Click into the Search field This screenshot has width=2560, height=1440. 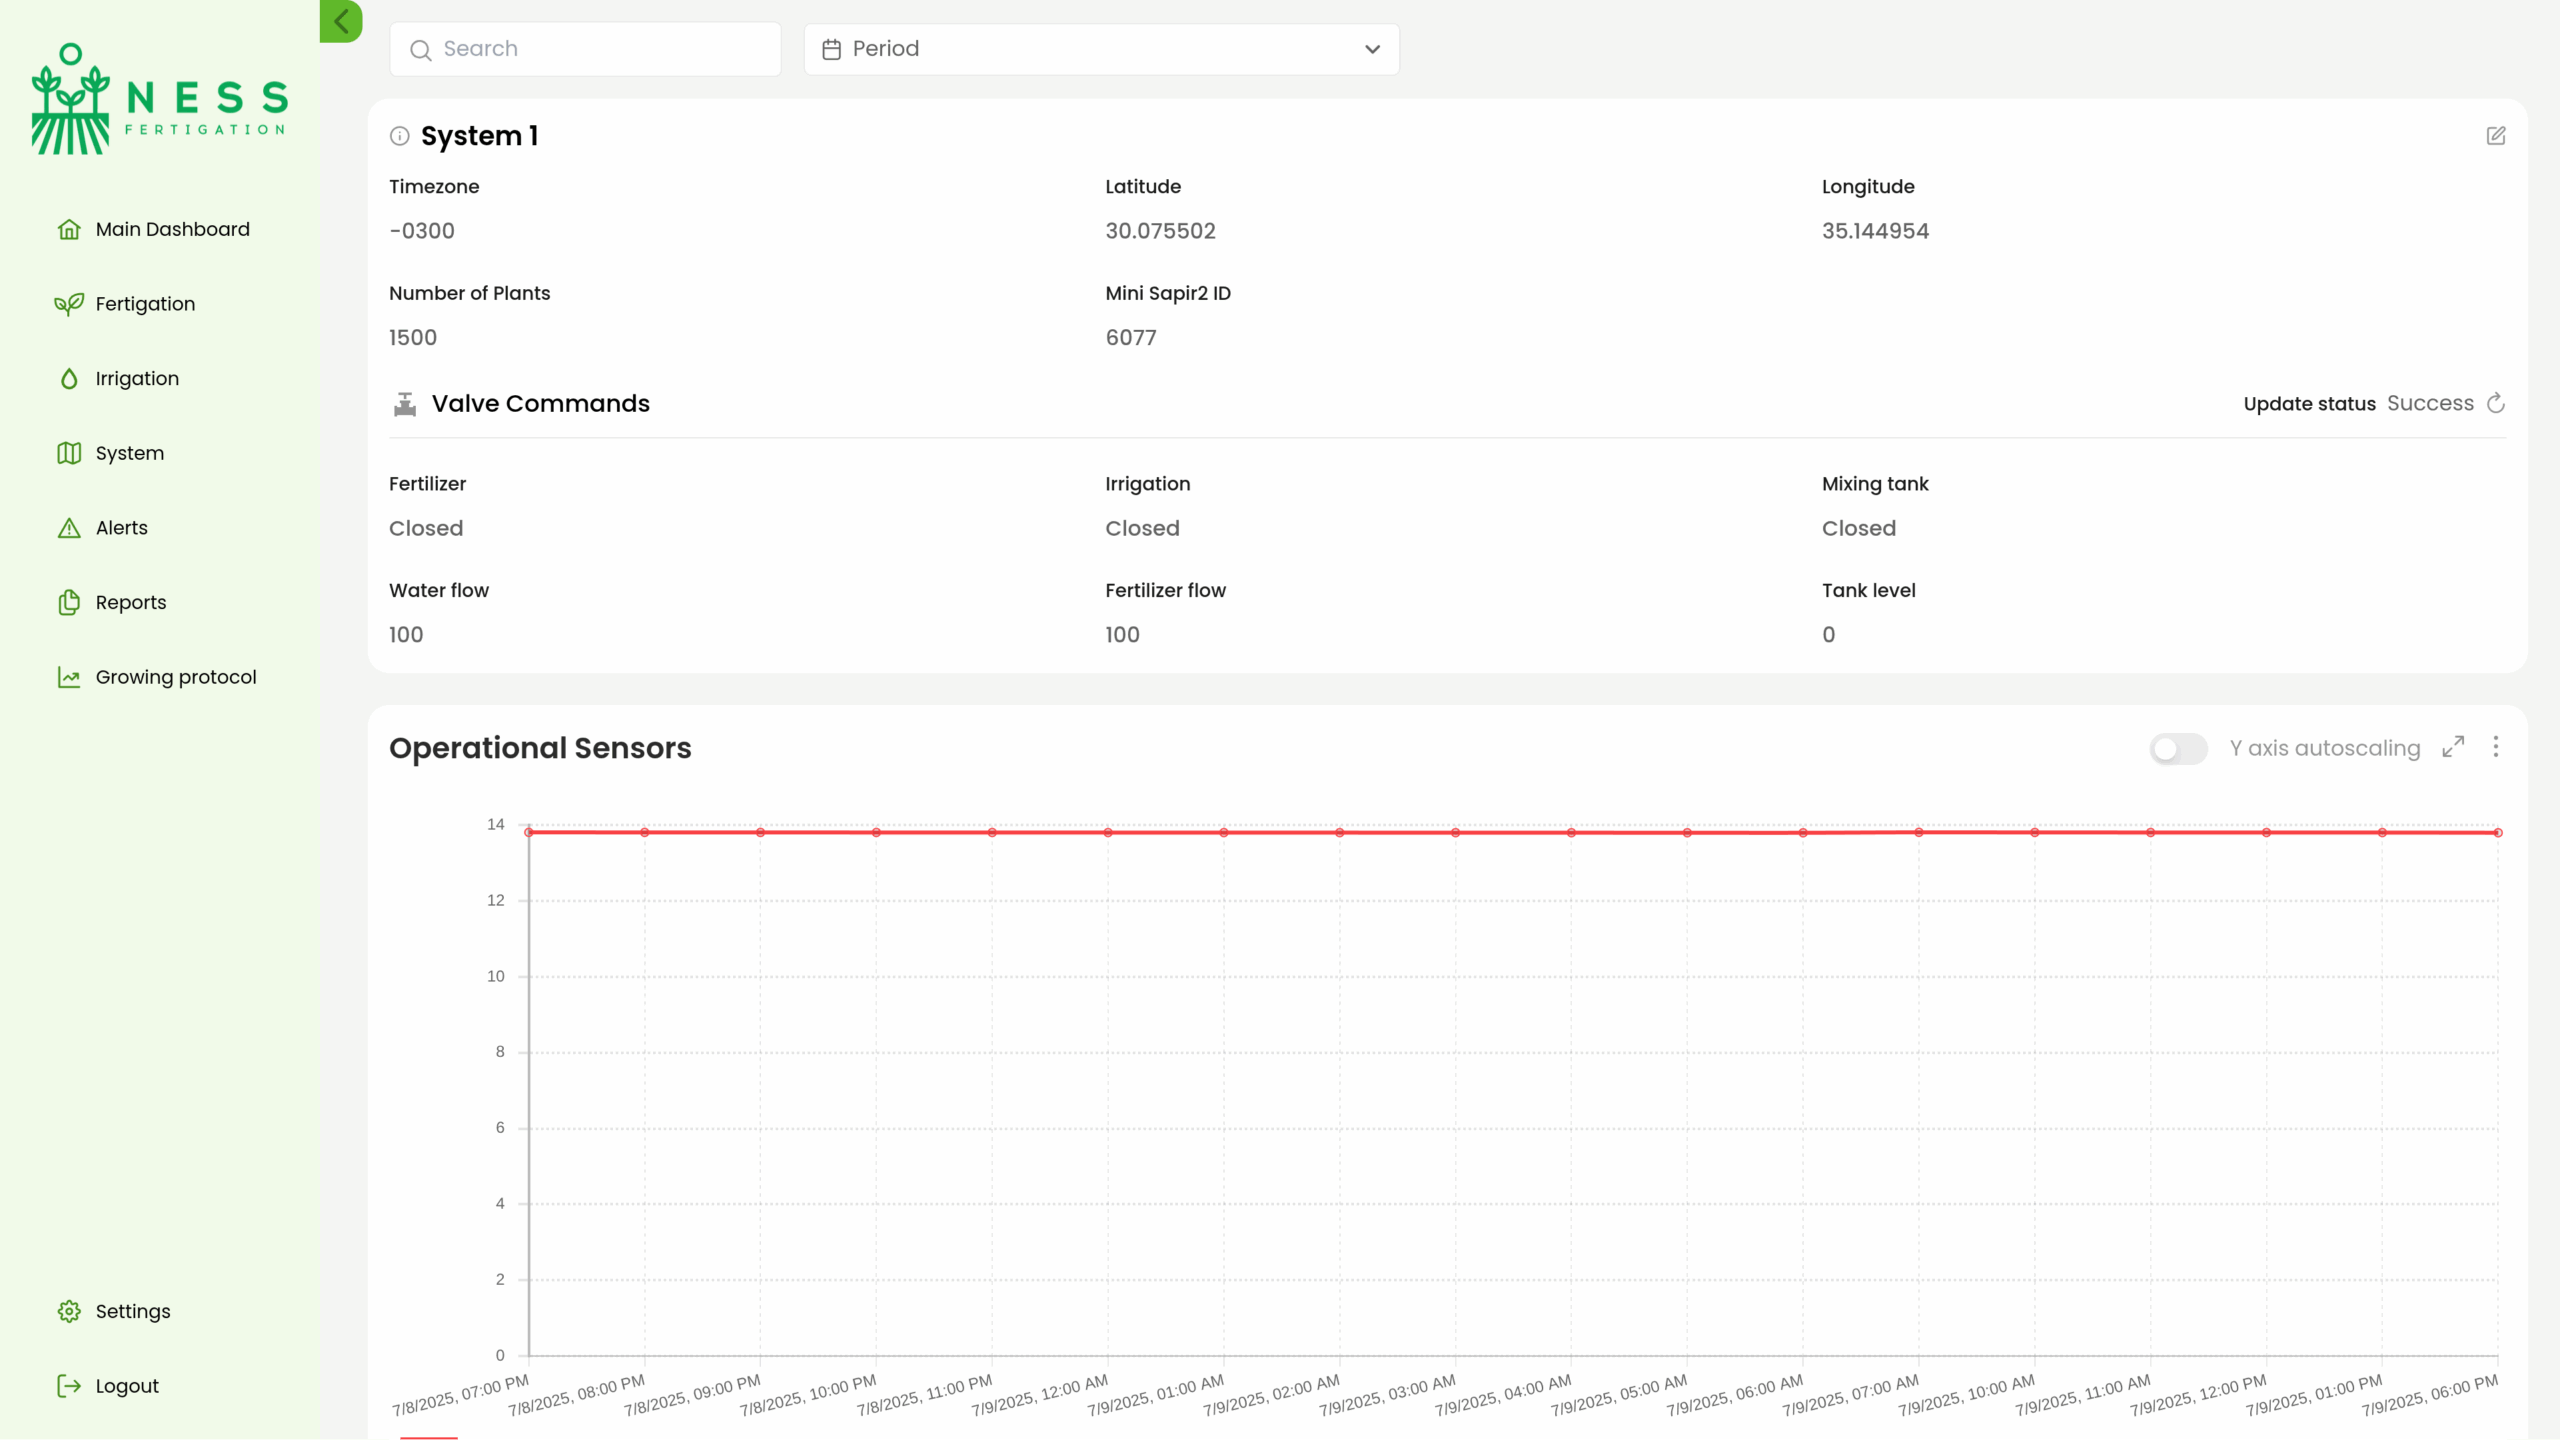point(600,49)
